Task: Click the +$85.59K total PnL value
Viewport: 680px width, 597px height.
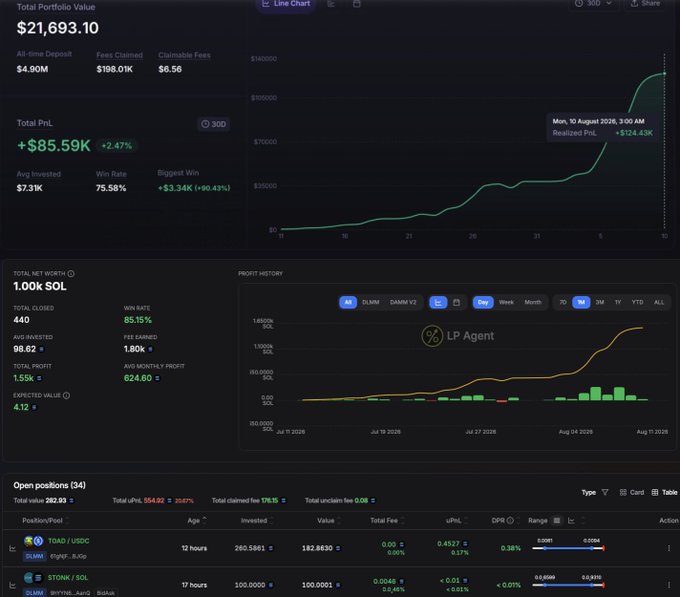Action: click(54, 145)
